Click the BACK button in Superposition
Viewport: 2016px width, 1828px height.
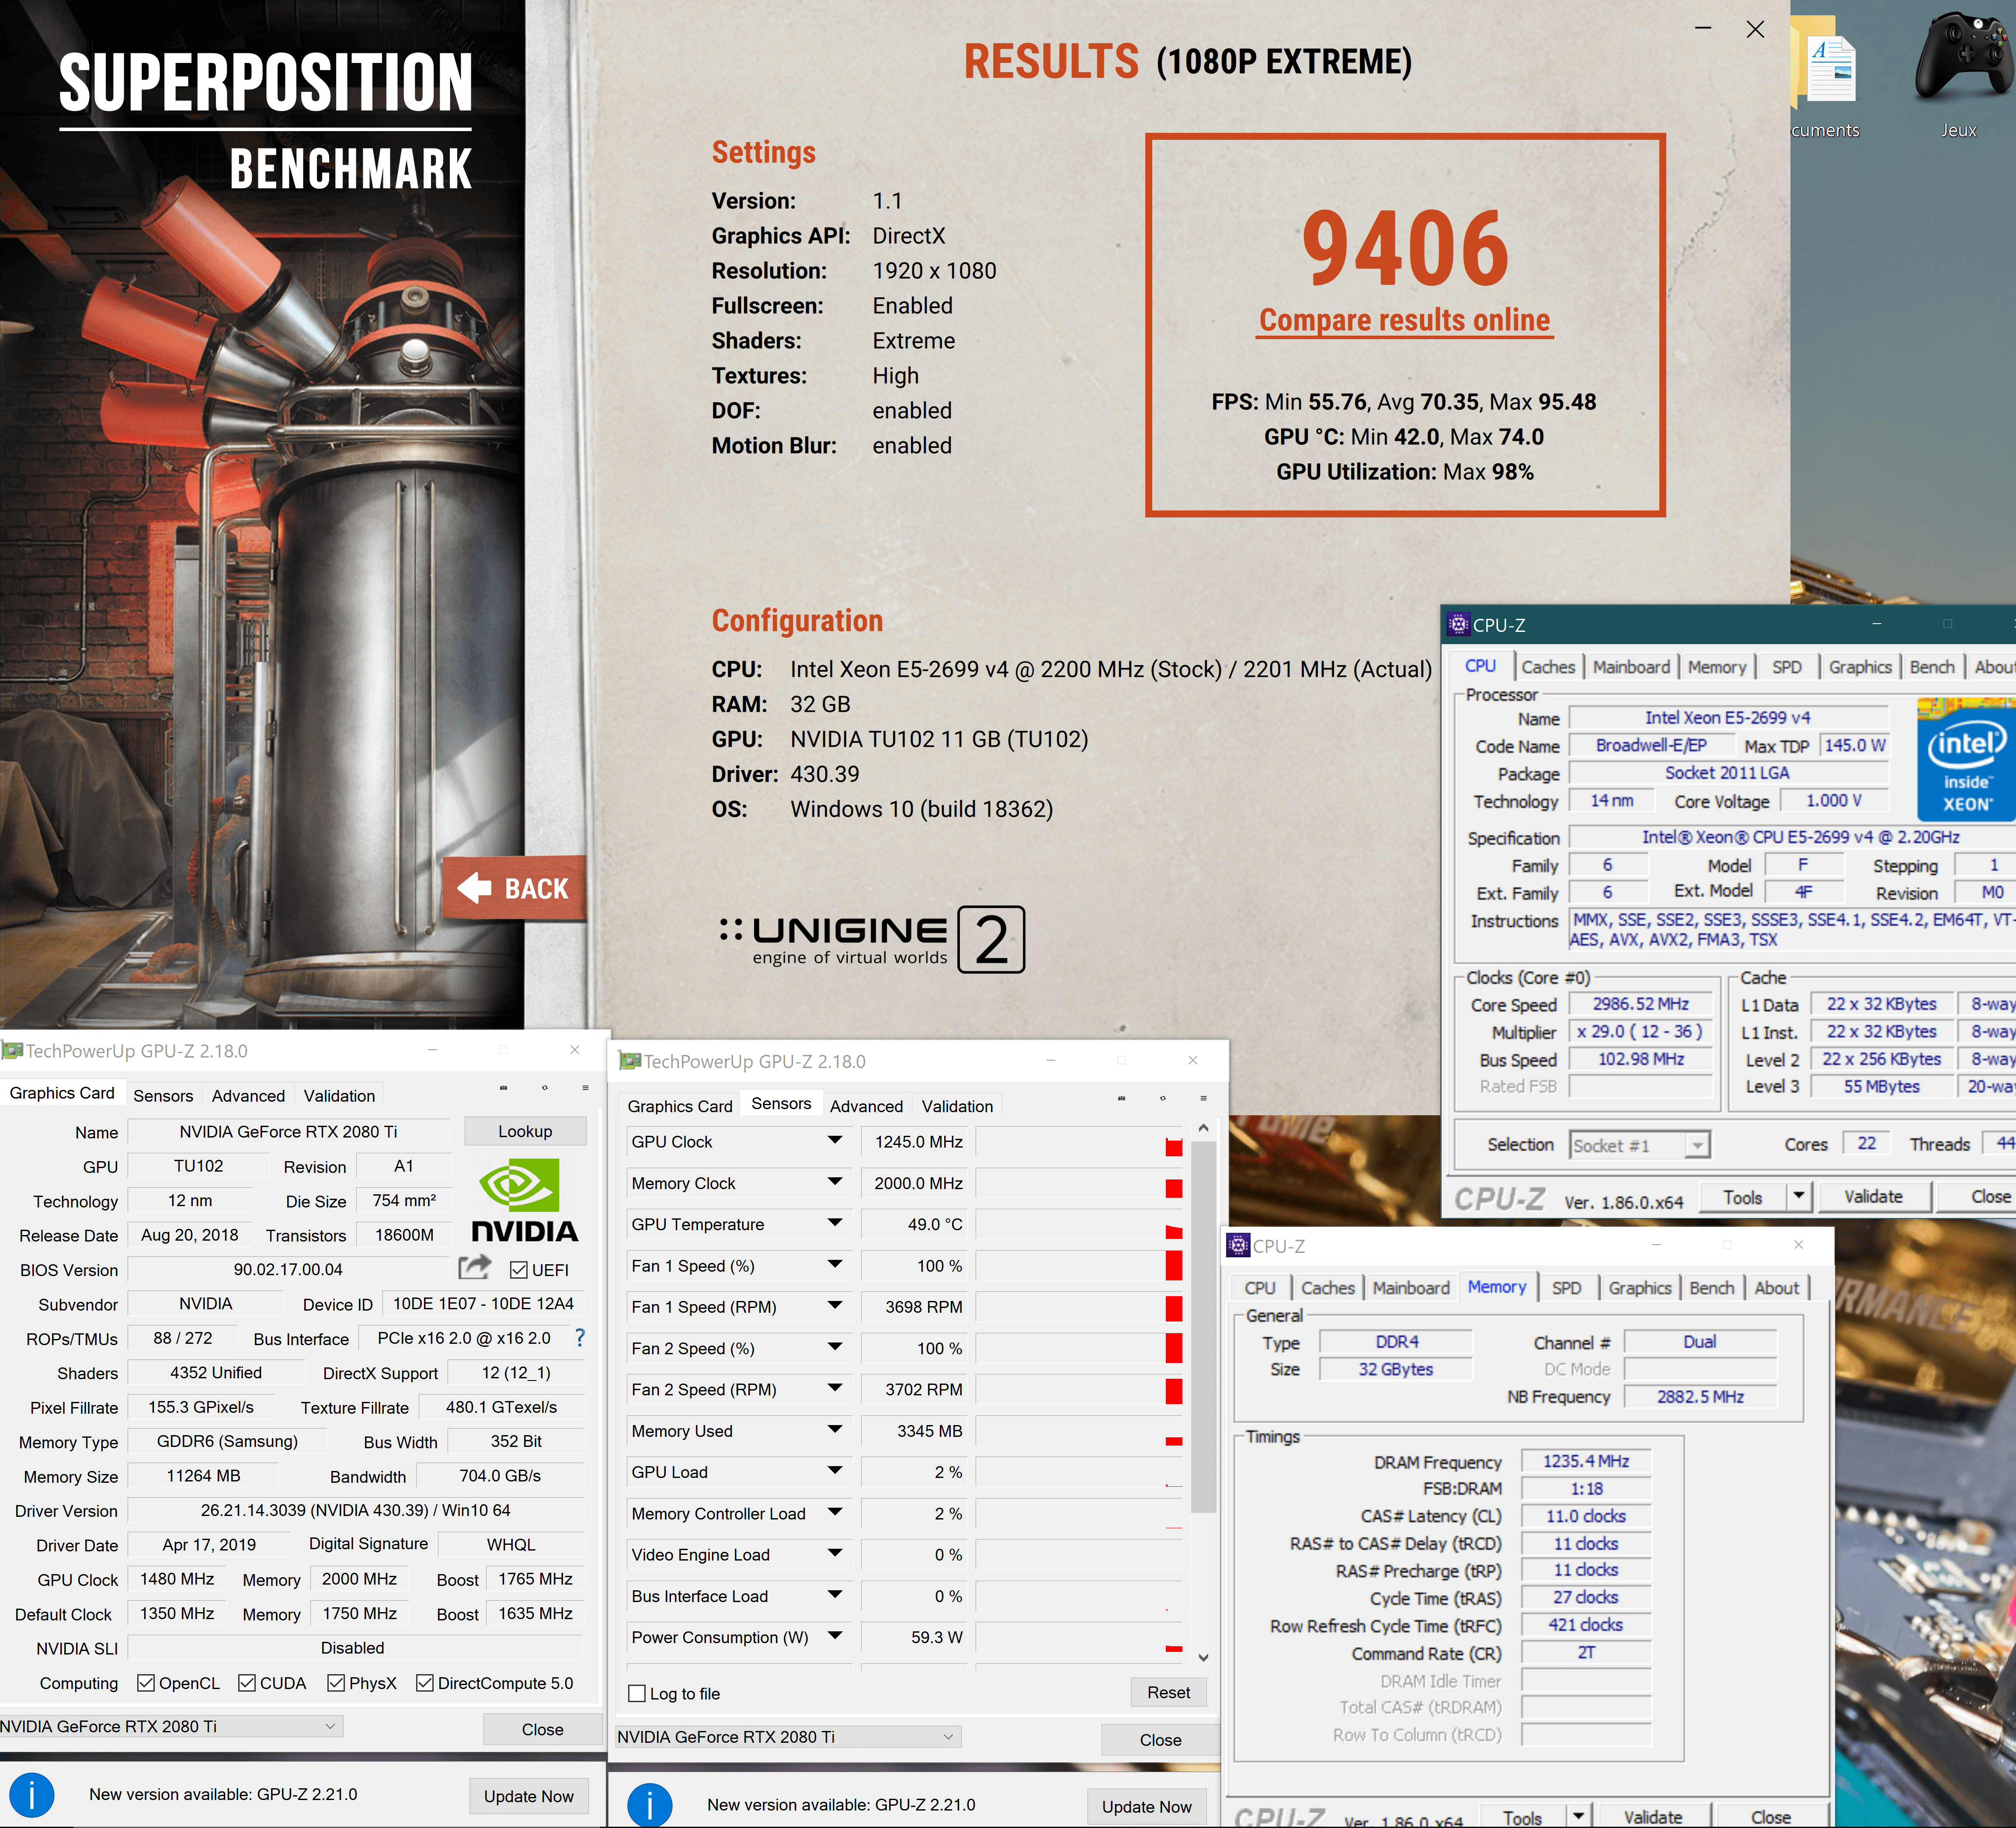click(514, 888)
